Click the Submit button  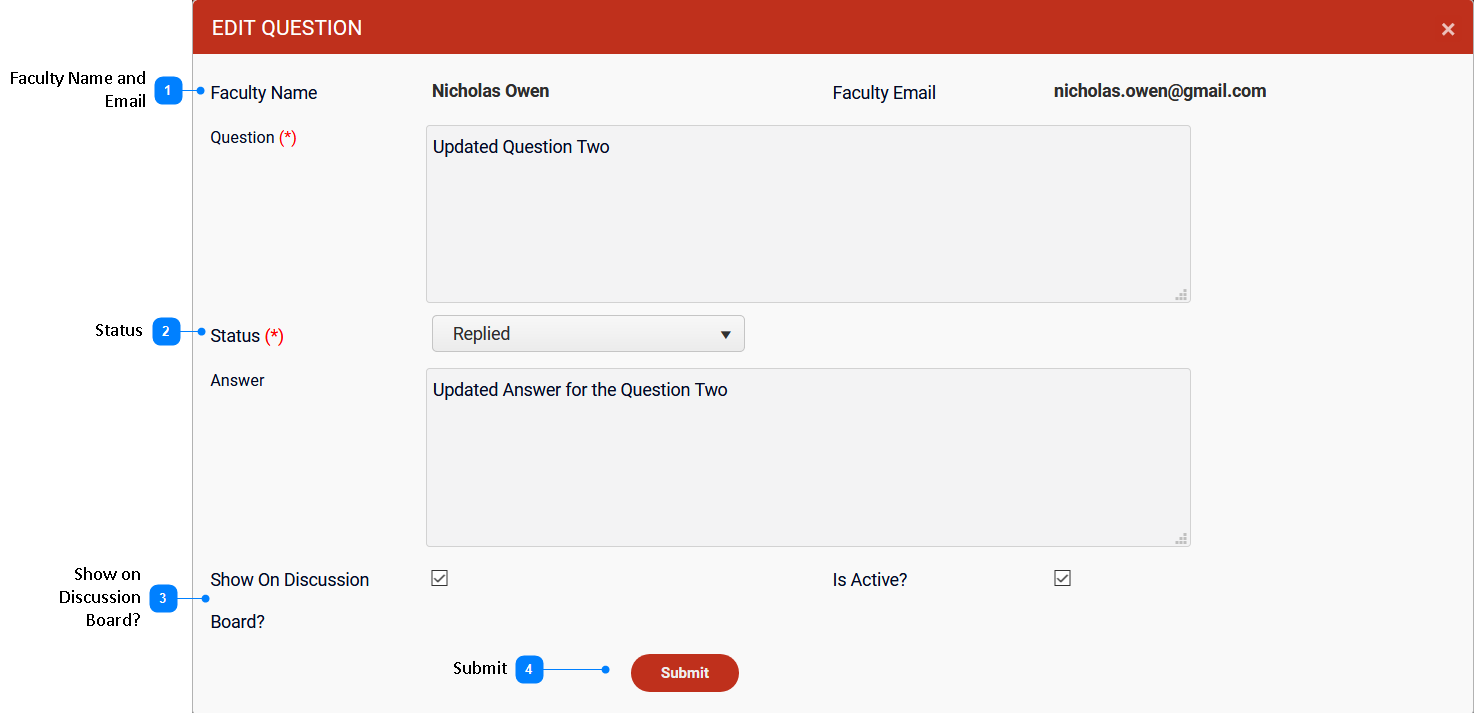(685, 673)
